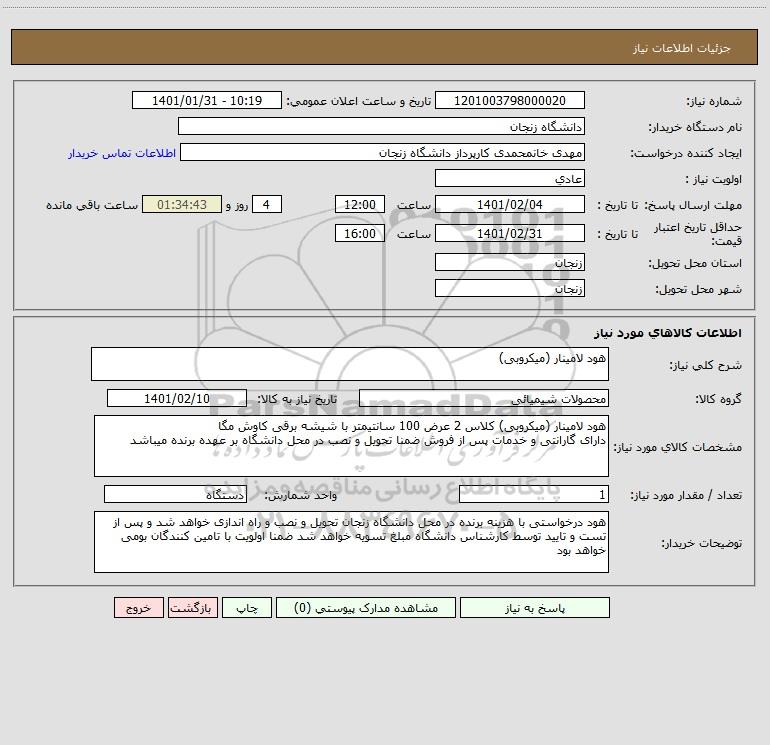Click the goods specifications text box
This screenshot has width=770, height=745.
351,446
